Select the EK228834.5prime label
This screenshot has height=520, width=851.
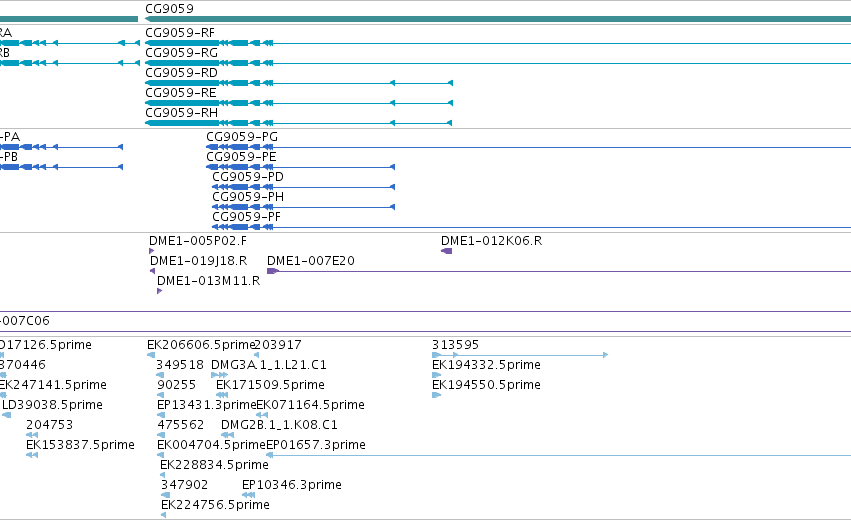point(214,465)
